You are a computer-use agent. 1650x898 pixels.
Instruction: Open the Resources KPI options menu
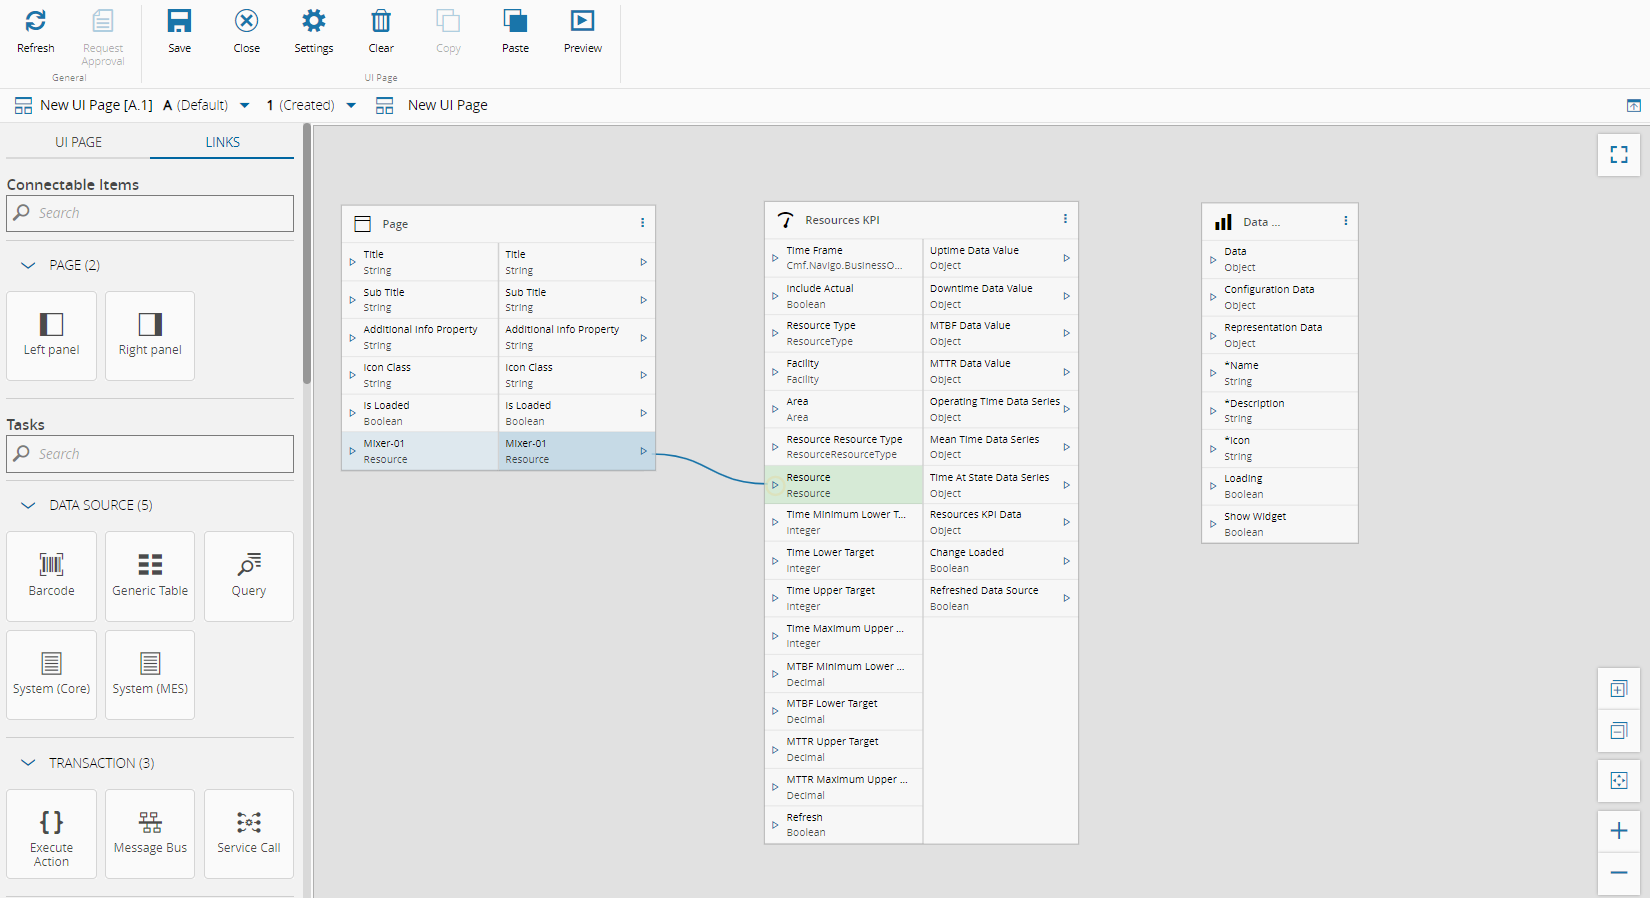(x=1065, y=220)
